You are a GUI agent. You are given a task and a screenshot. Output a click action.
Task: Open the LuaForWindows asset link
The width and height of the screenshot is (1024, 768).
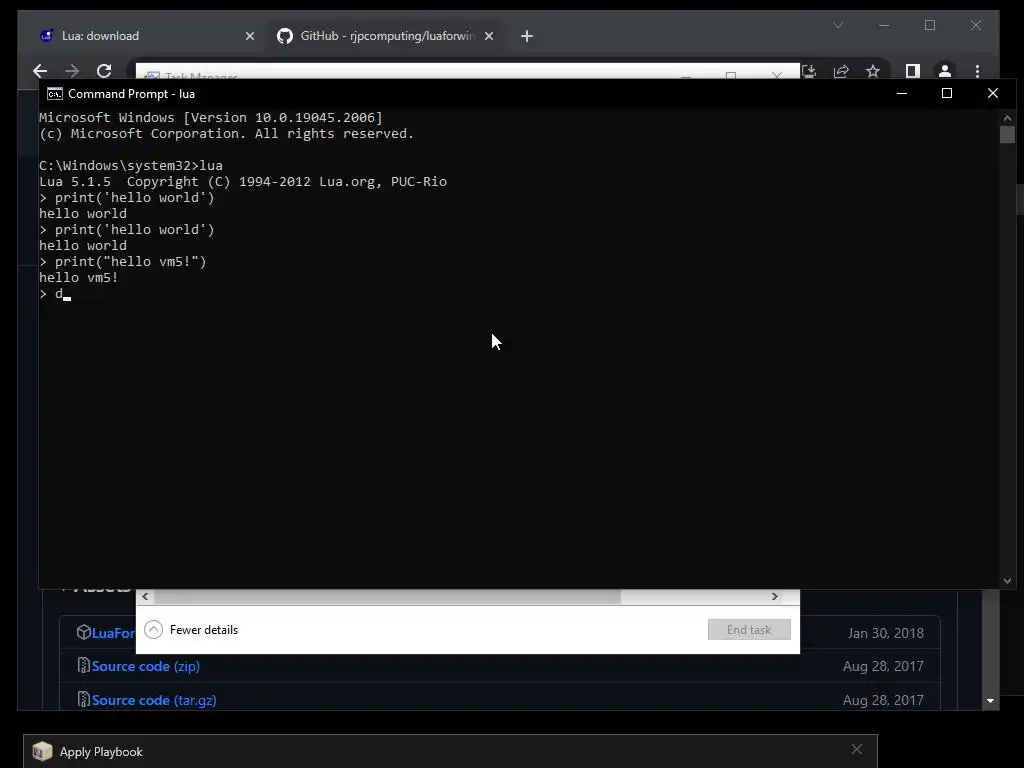113,633
